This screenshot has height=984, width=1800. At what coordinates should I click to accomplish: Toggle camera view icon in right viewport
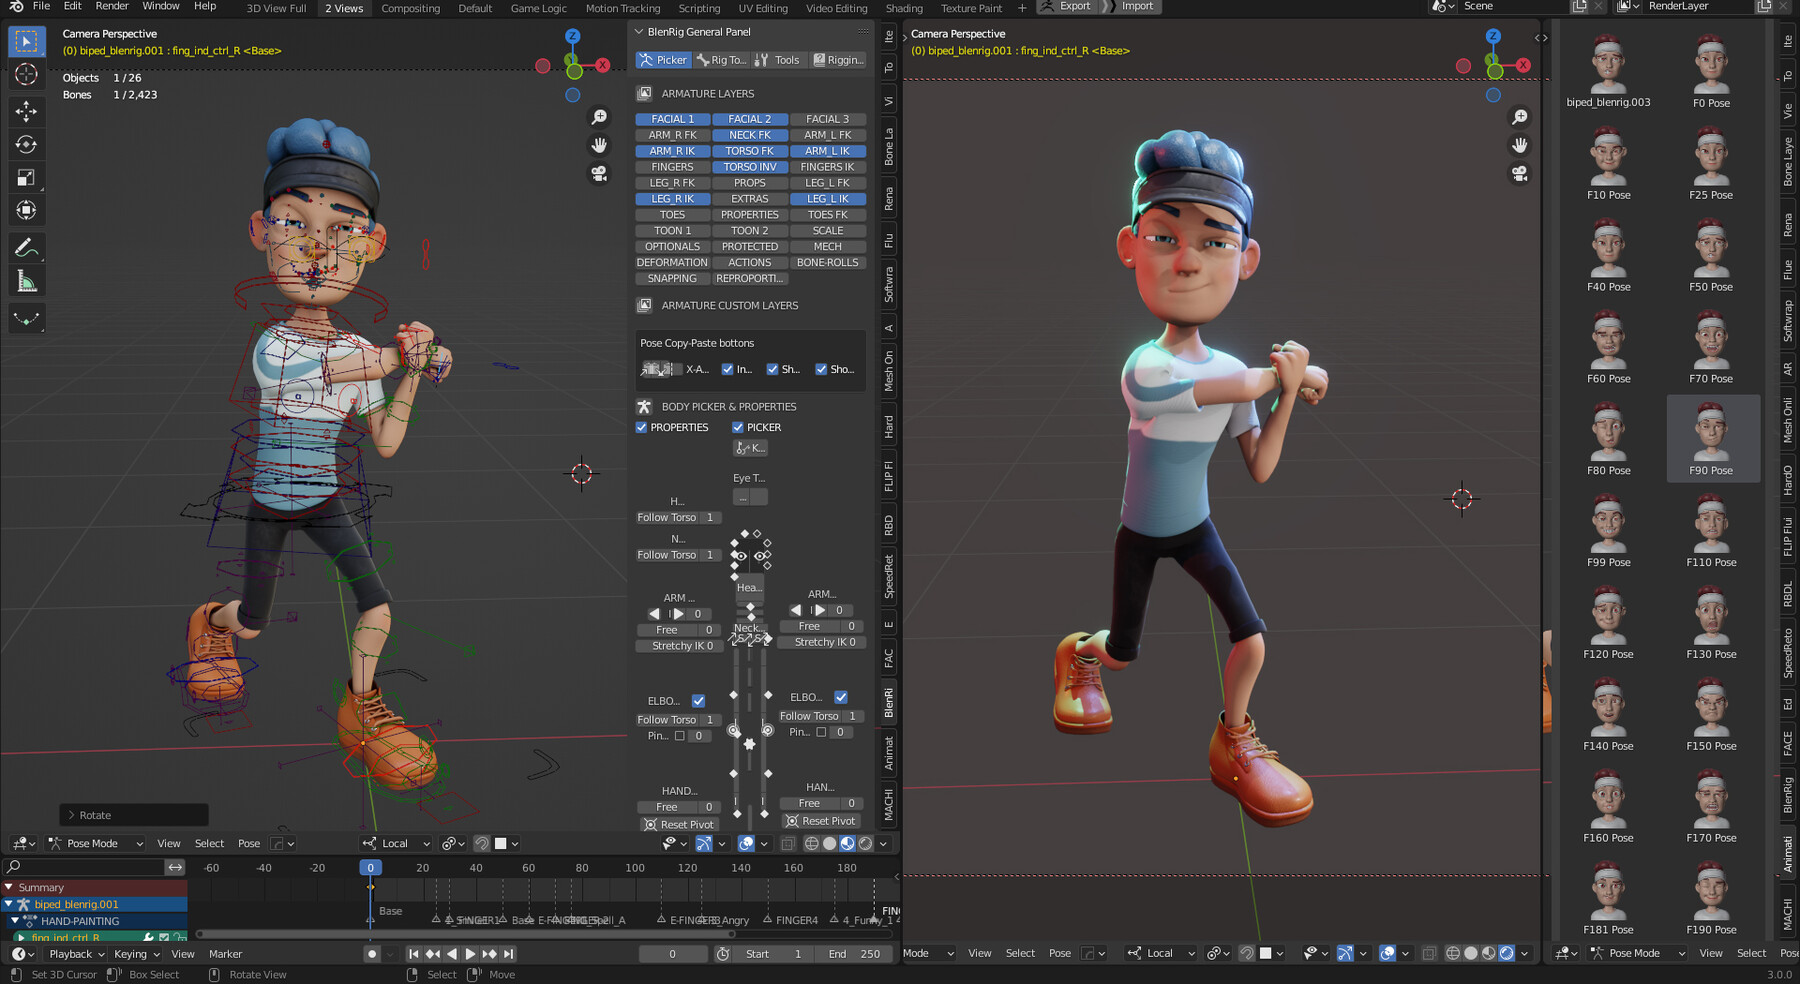pyautogui.click(x=1520, y=174)
